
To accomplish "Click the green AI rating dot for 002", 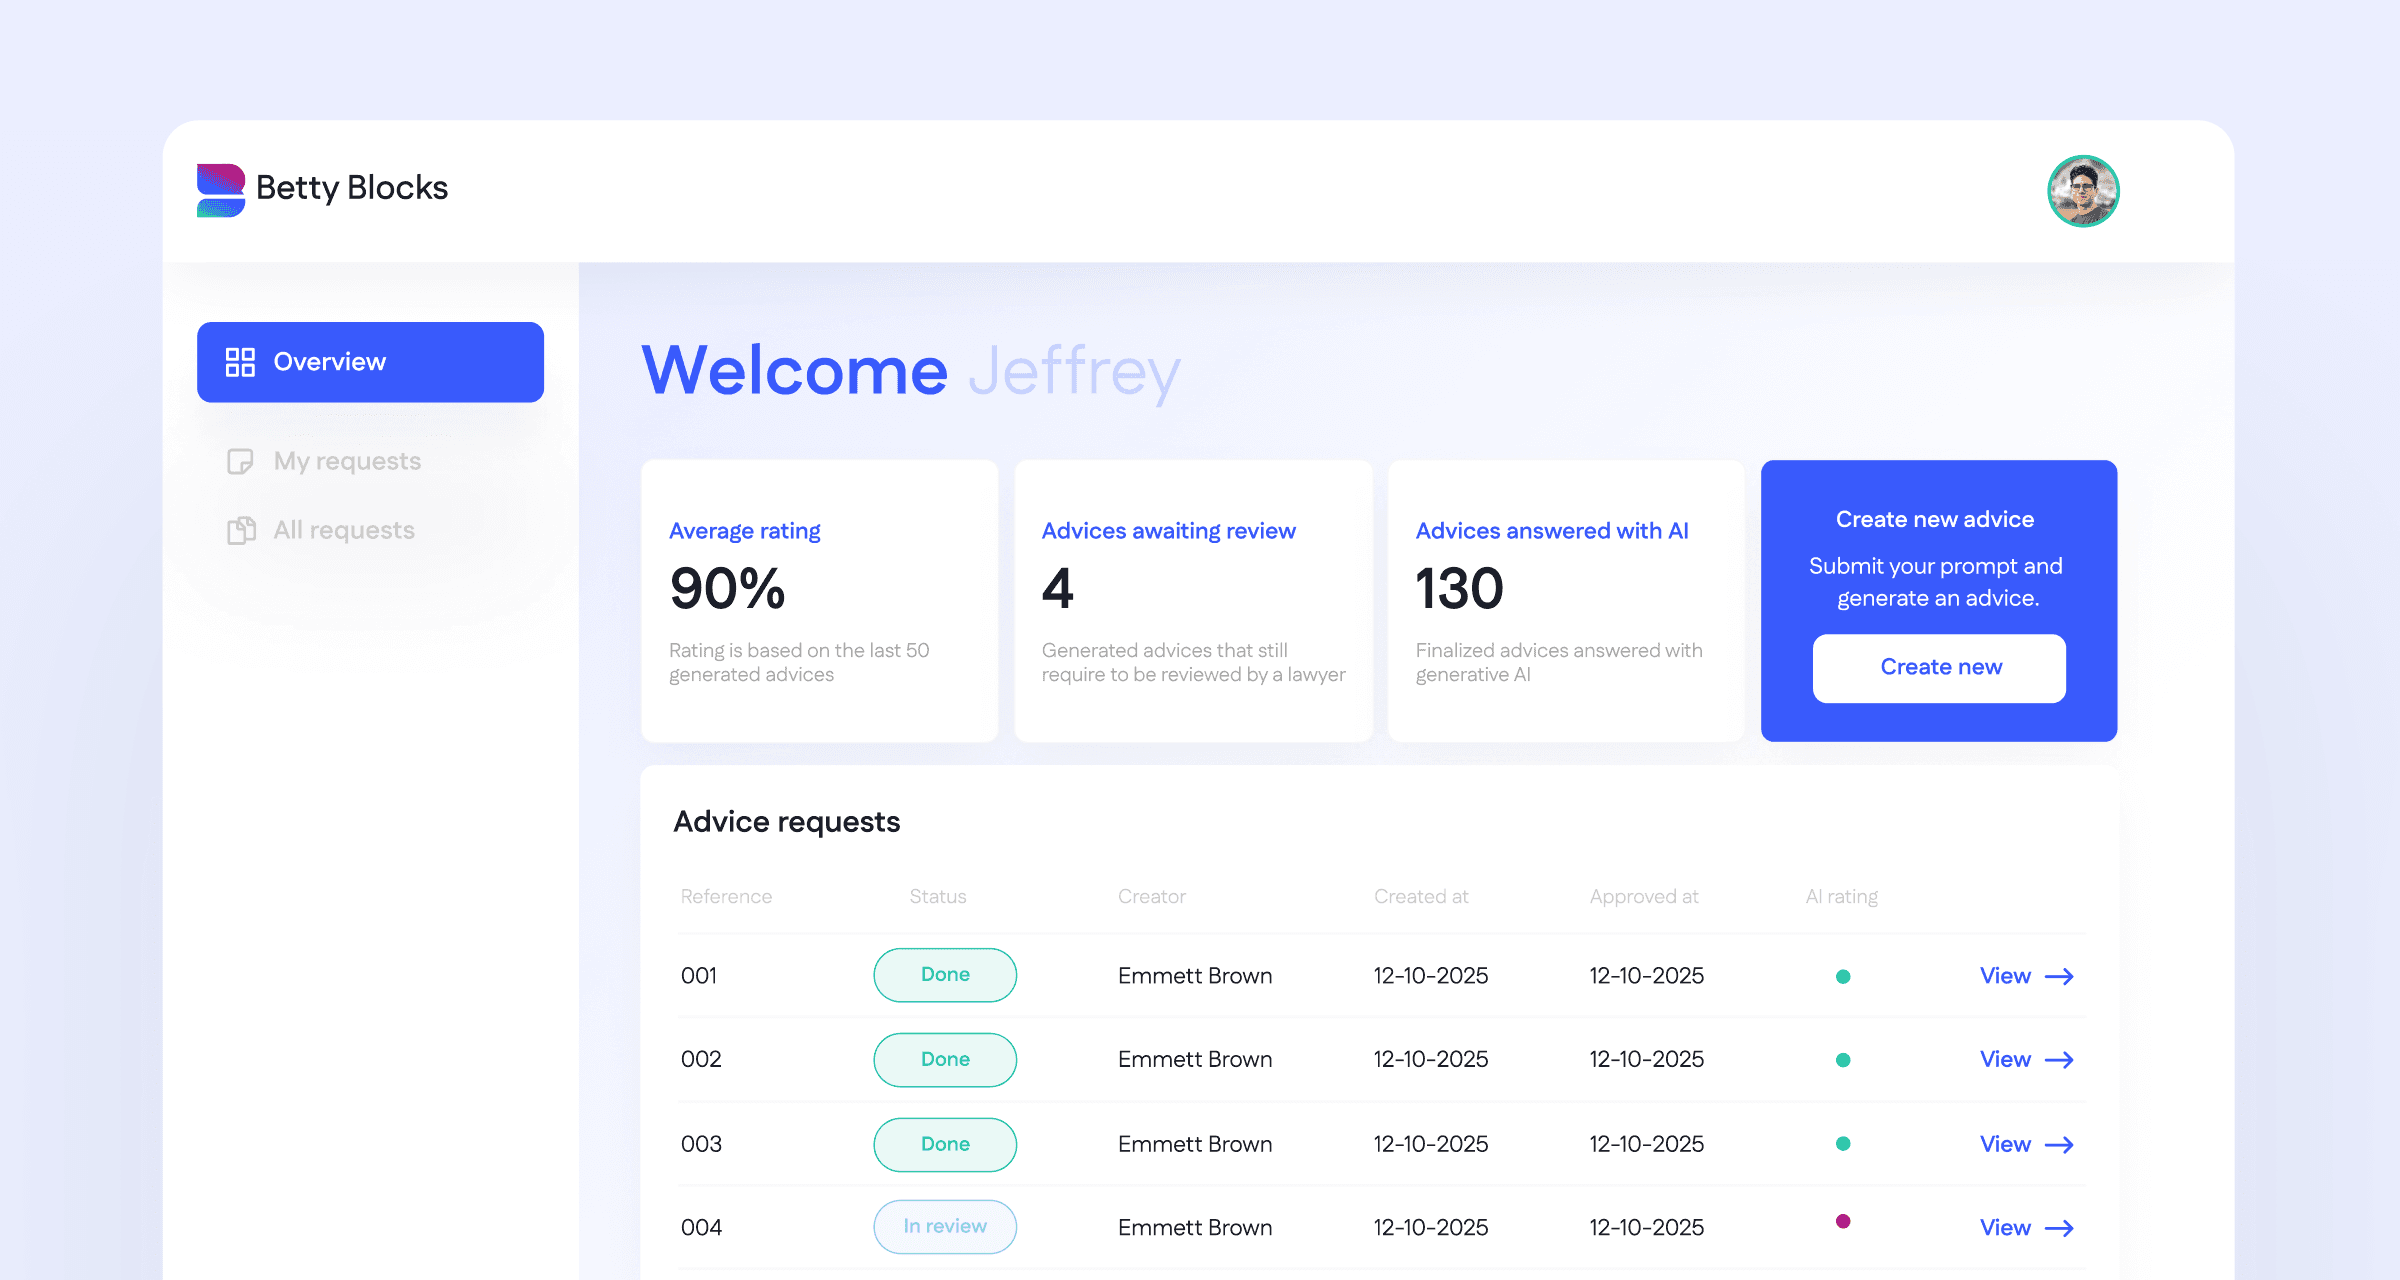I will tap(1843, 1060).
